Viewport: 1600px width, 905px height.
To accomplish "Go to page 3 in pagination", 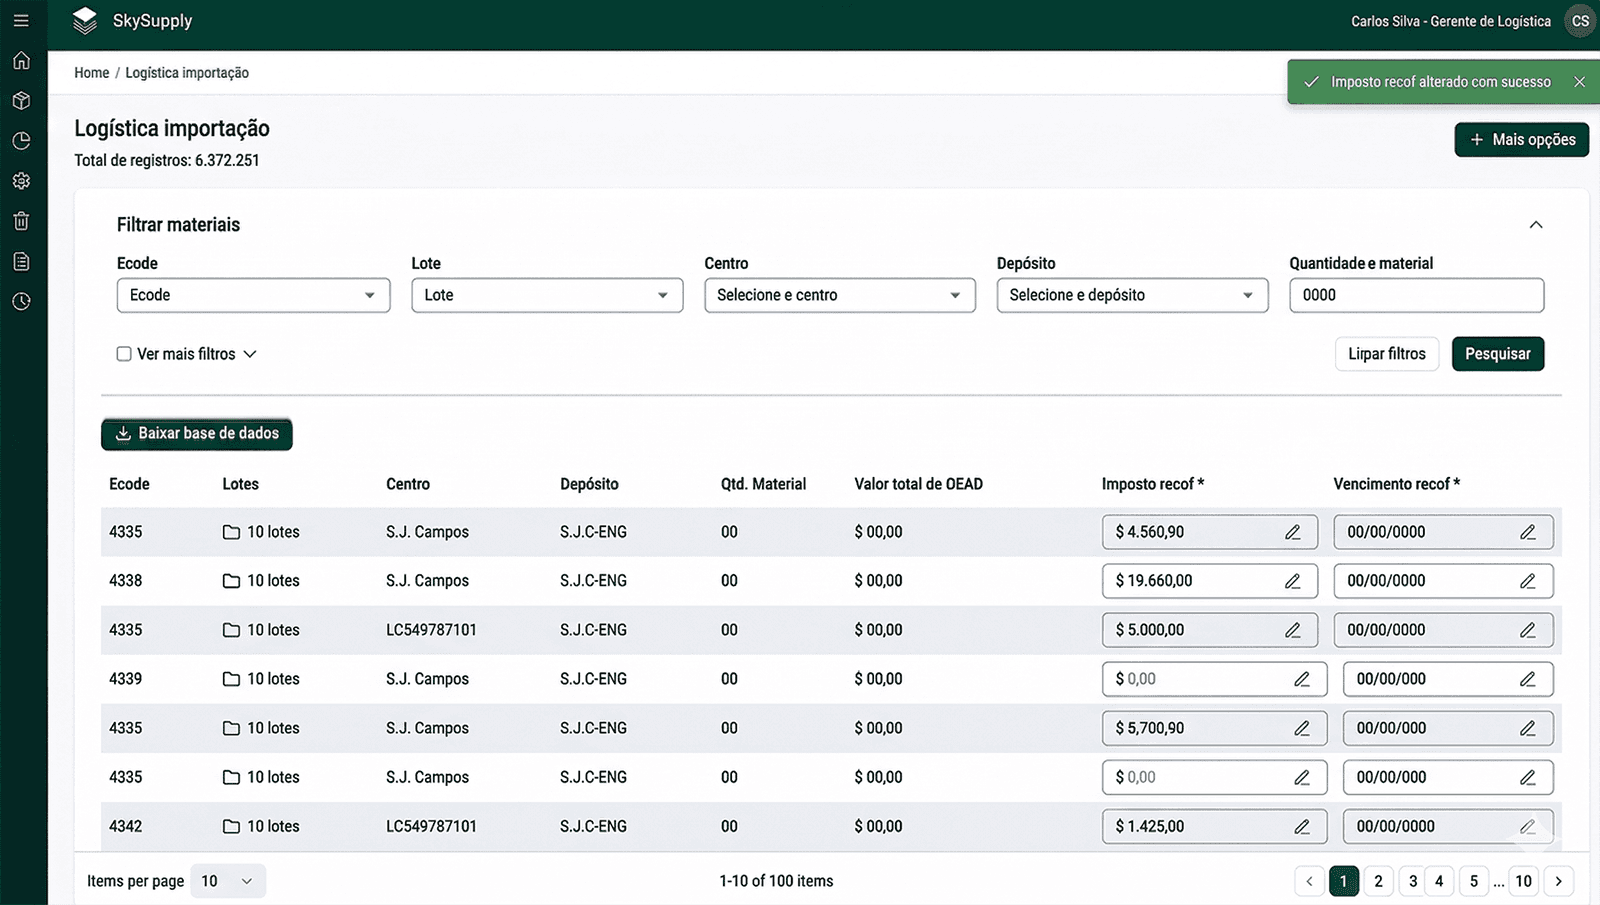I will (1412, 881).
